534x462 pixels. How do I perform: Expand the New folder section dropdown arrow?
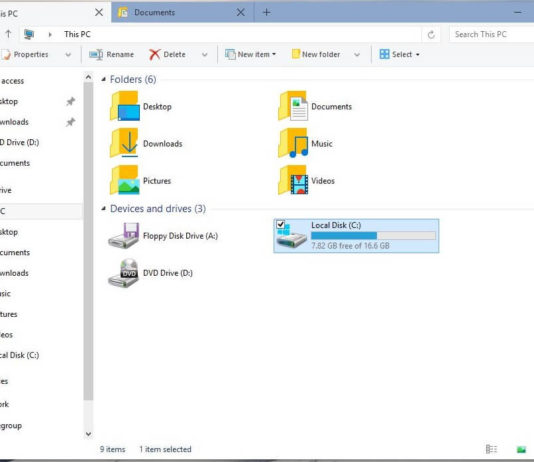tap(357, 54)
